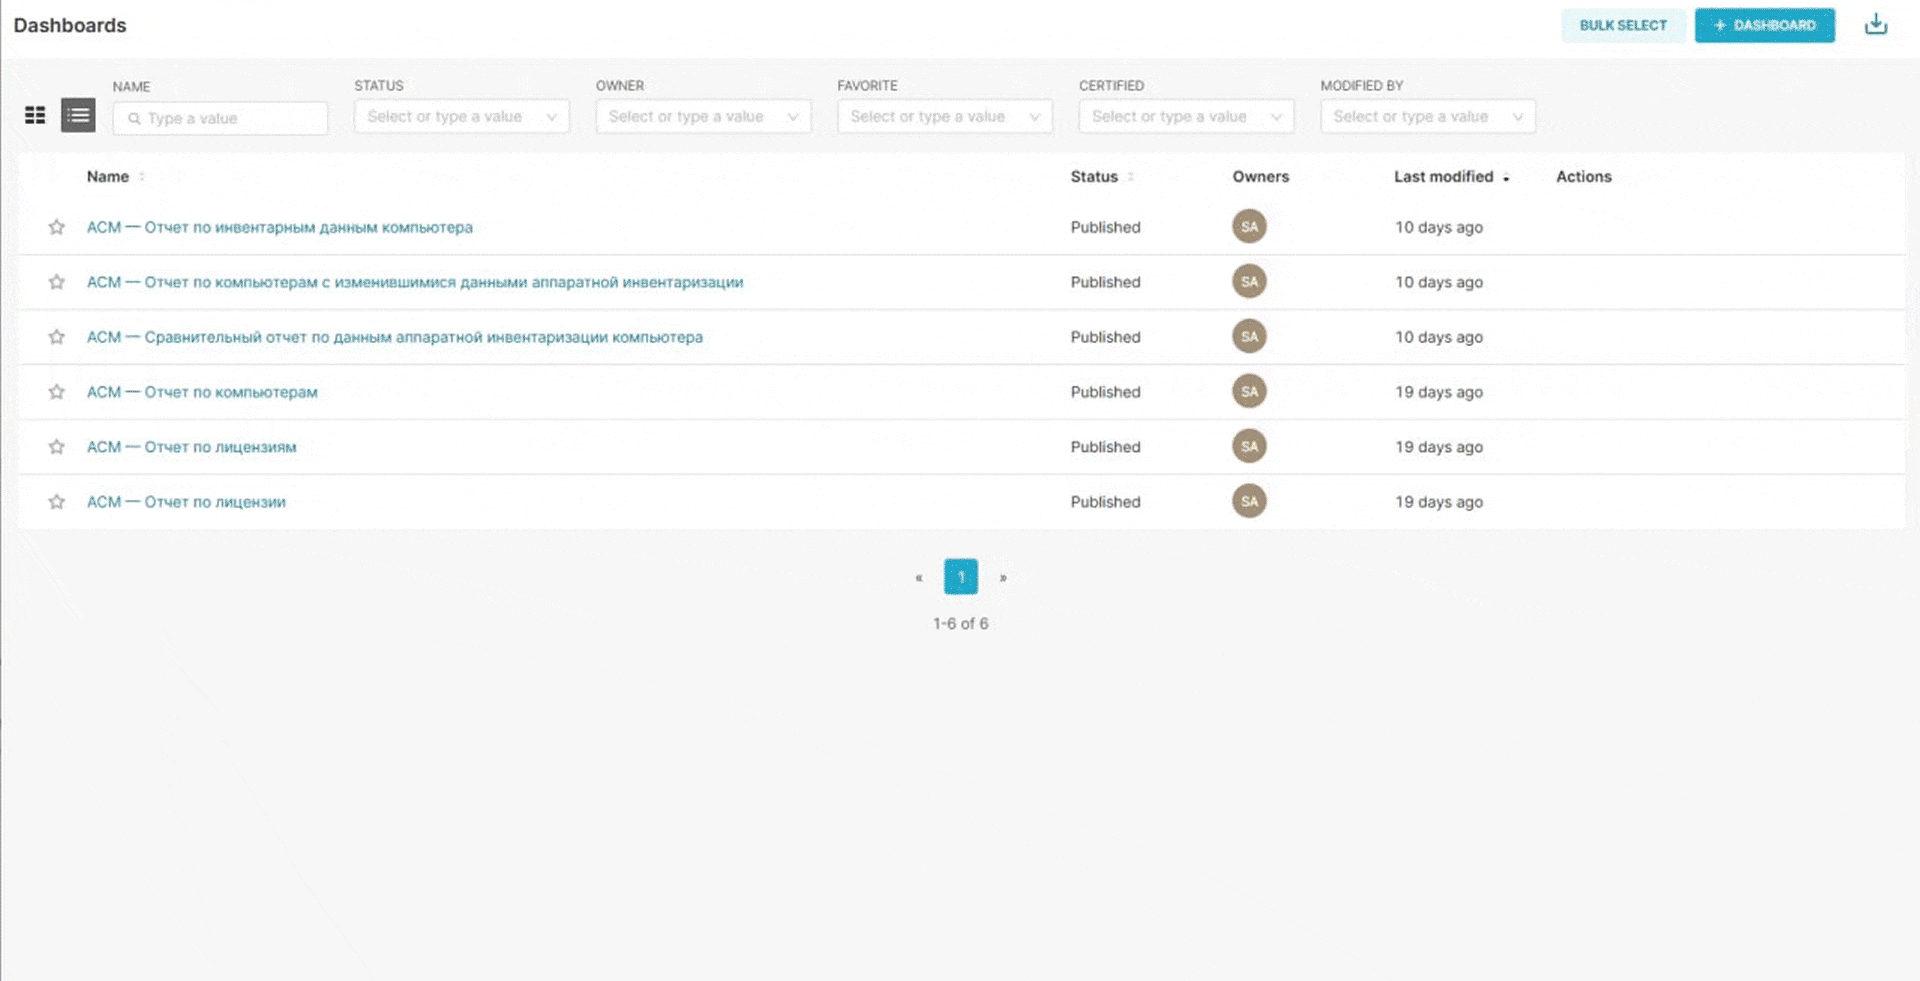Add 'Отчет по лицензии' to favorites
This screenshot has width=1920, height=981.
[57, 502]
